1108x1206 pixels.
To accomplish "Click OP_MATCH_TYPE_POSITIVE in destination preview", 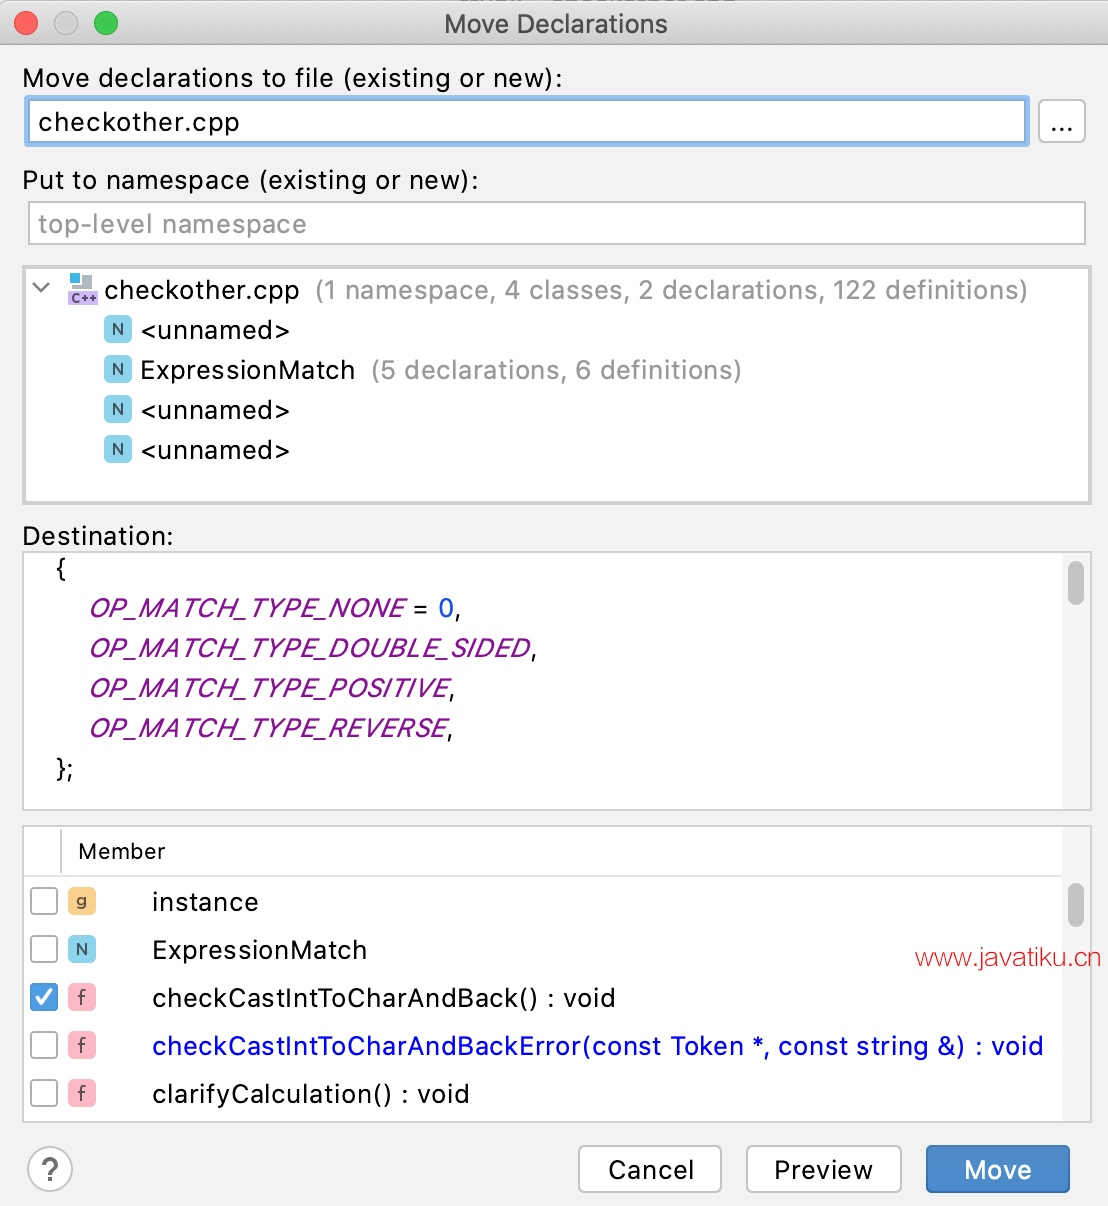I will click(x=270, y=688).
